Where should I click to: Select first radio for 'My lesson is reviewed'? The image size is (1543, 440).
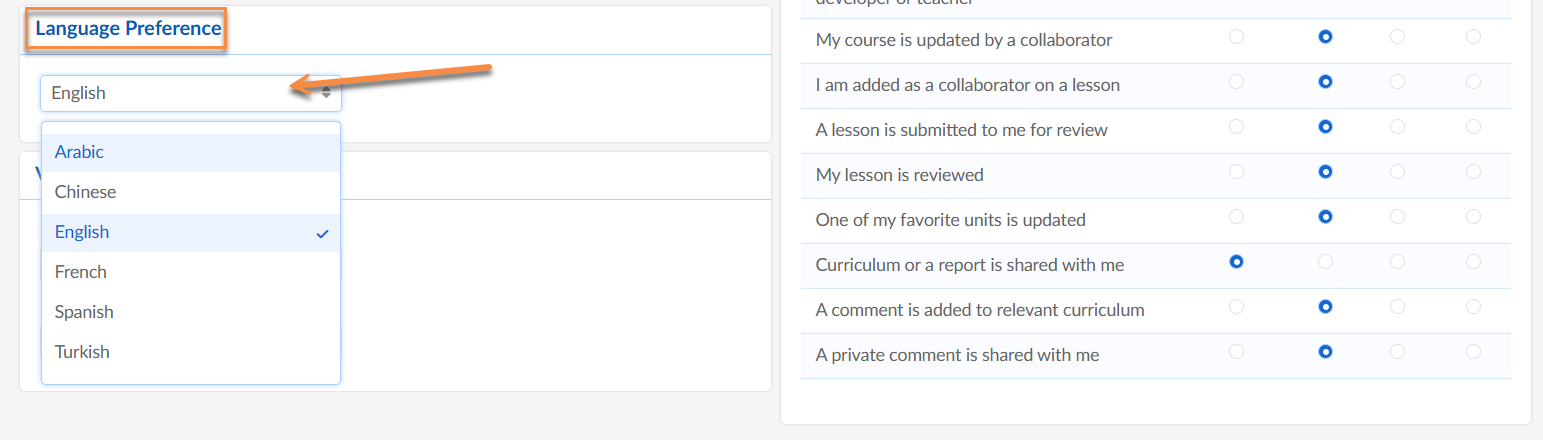coord(1237,172)
